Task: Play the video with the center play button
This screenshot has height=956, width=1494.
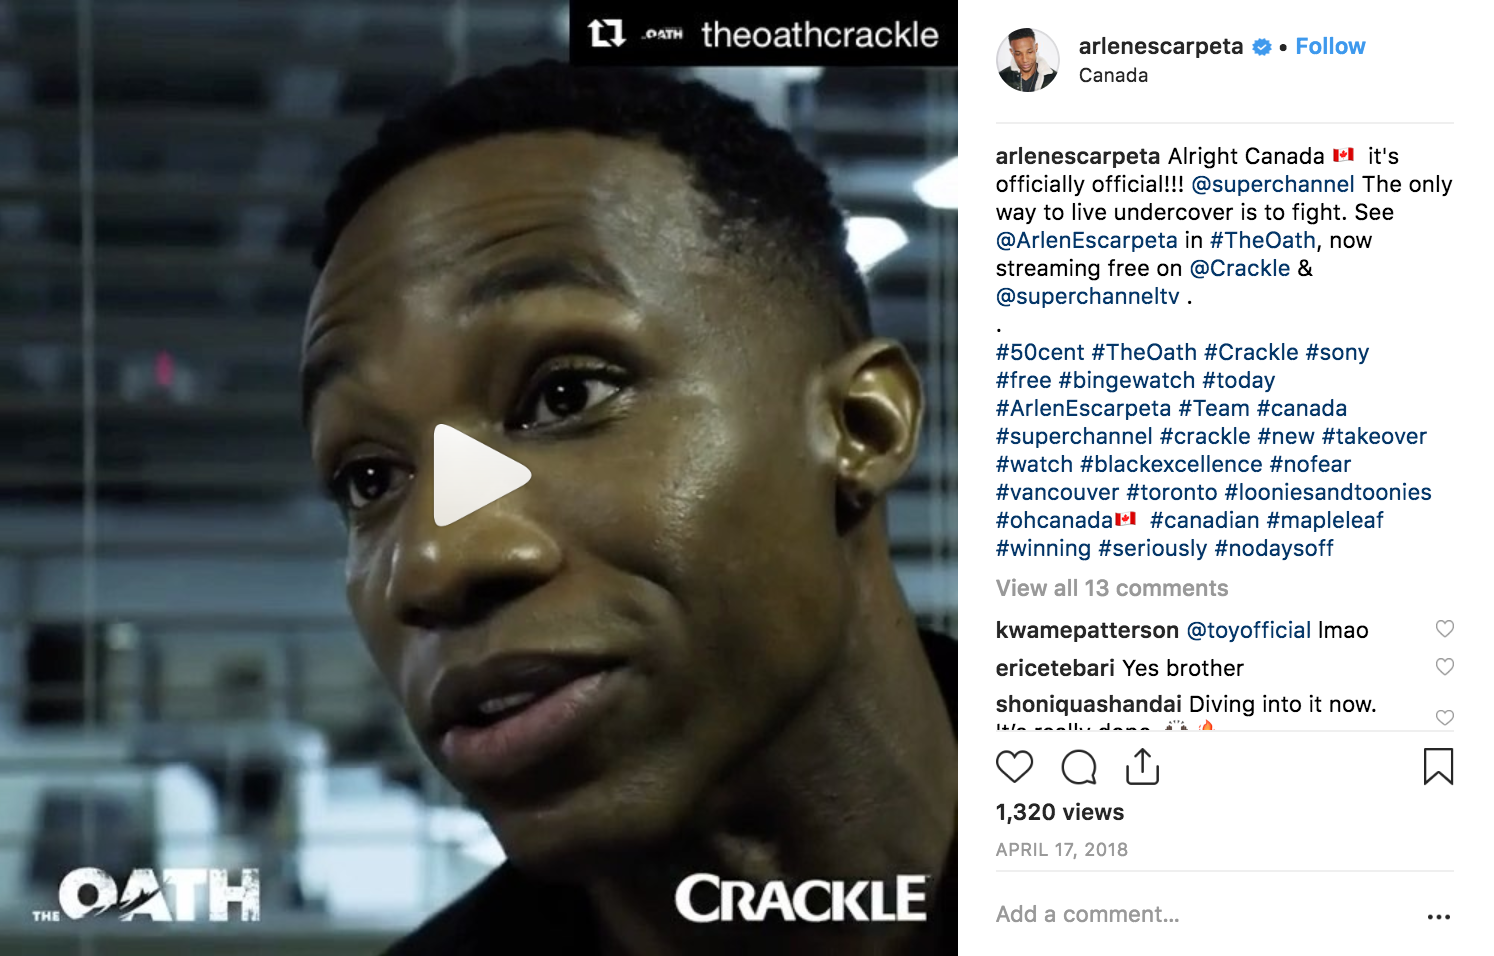Action: pos(480,475)
